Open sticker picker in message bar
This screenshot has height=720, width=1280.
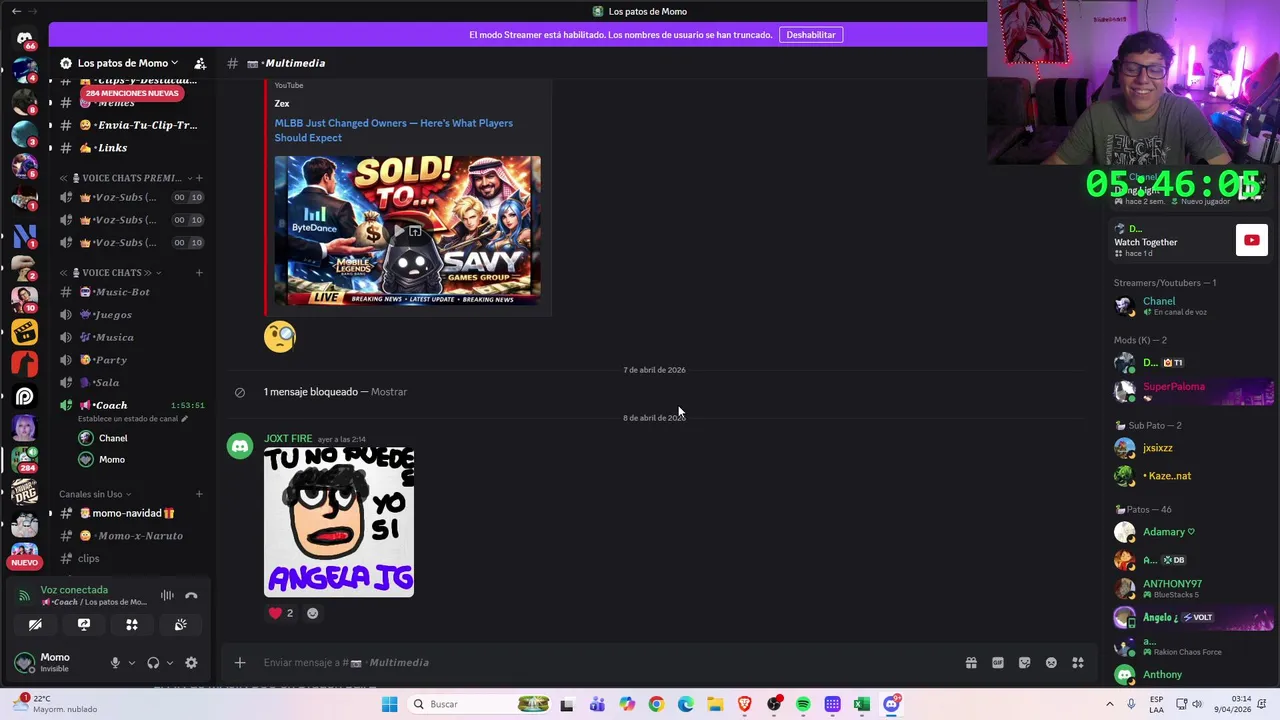1024,663
